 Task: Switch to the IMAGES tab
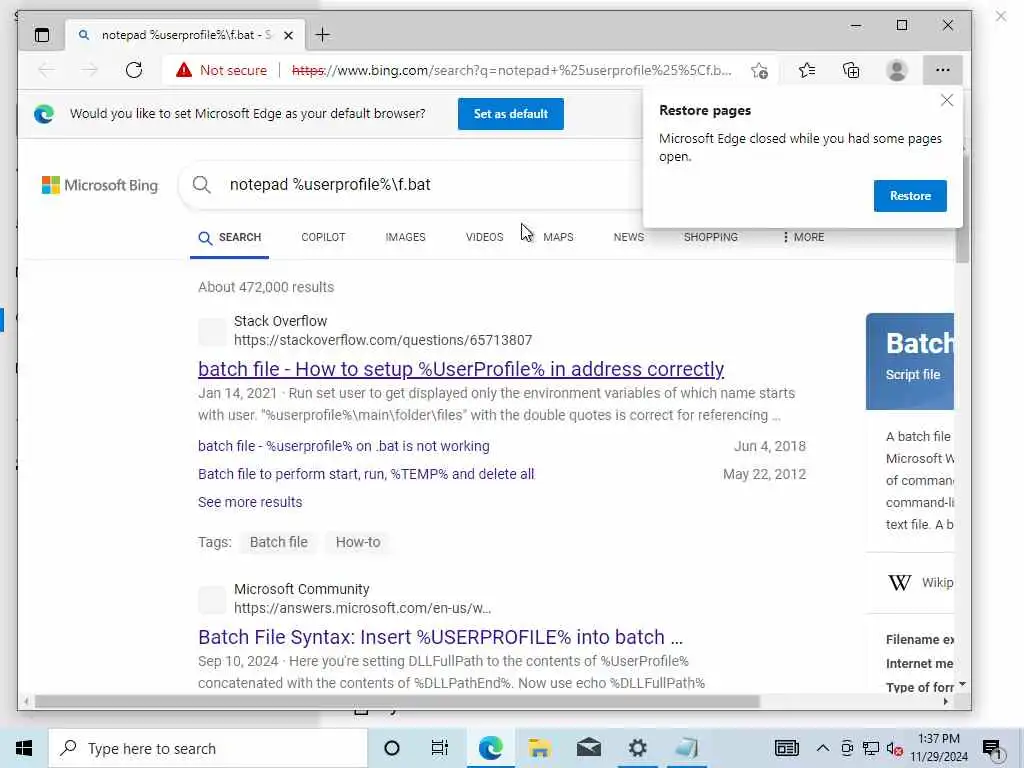point(406,237)
